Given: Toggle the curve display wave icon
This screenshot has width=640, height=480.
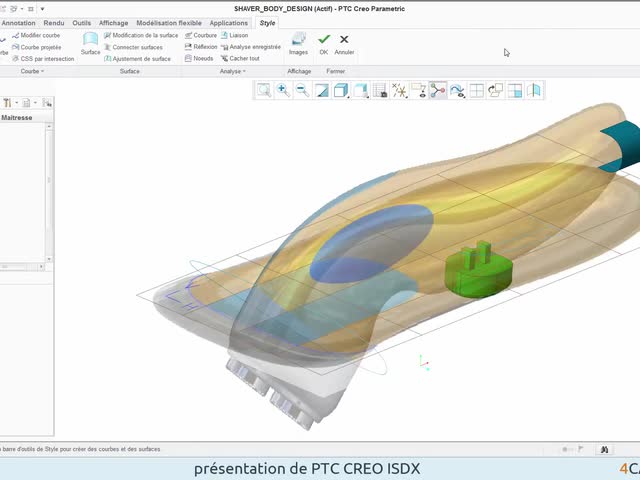Looking at the screenshot, I should coord(457,90).
